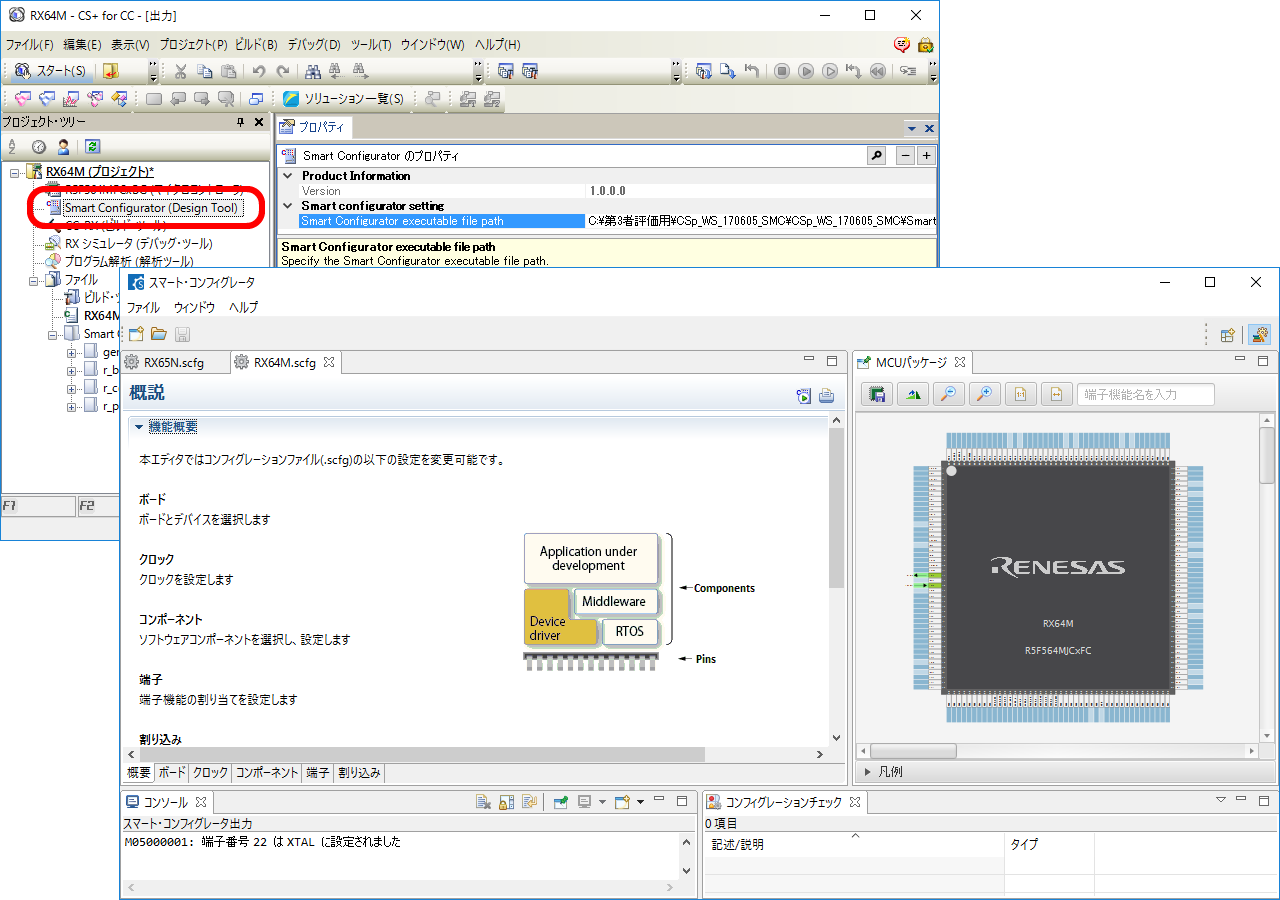The width and height of the screenshot is (1280, 900).
Task: Expand all categories with plus button in properties
Action: pyautogui.click(x=926, y=156)
